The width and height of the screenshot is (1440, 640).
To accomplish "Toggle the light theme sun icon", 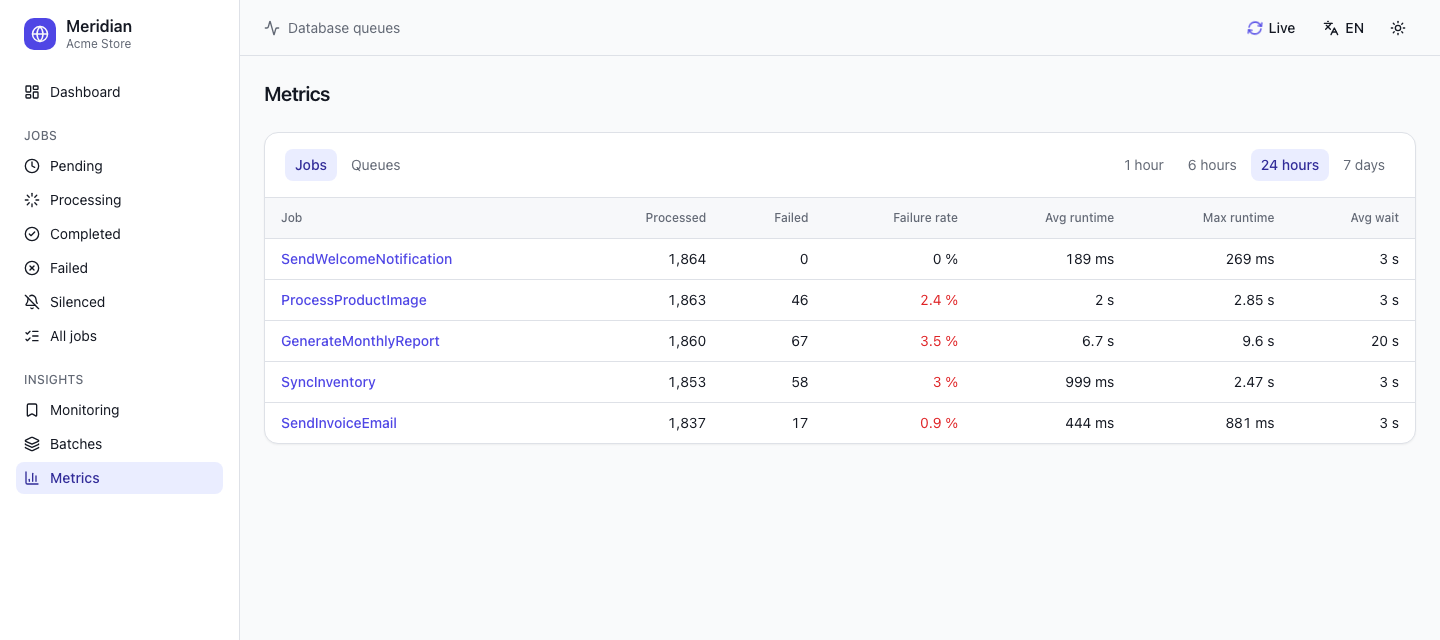I will (x=1398, y=28).
